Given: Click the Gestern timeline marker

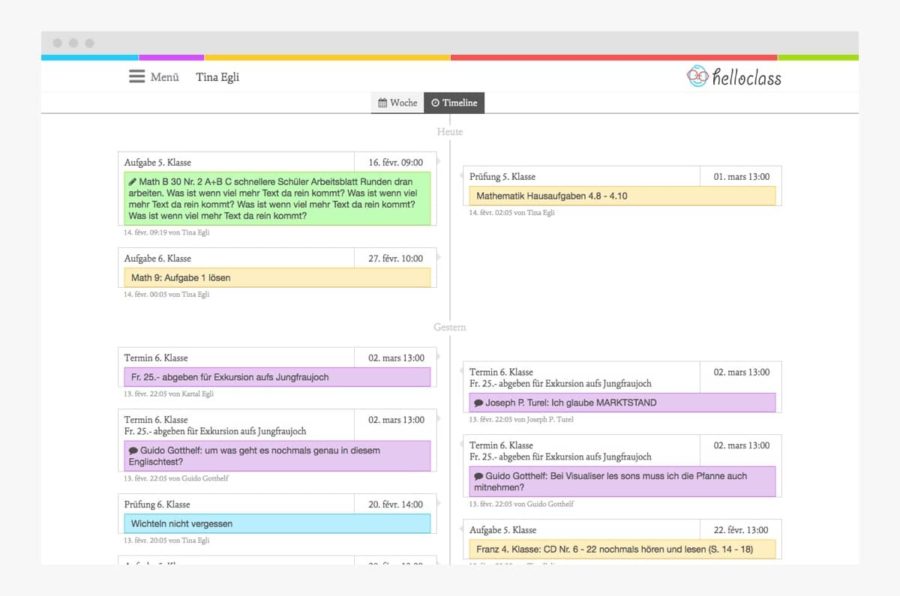Looking at the screenshot, I should coord(449,327).
